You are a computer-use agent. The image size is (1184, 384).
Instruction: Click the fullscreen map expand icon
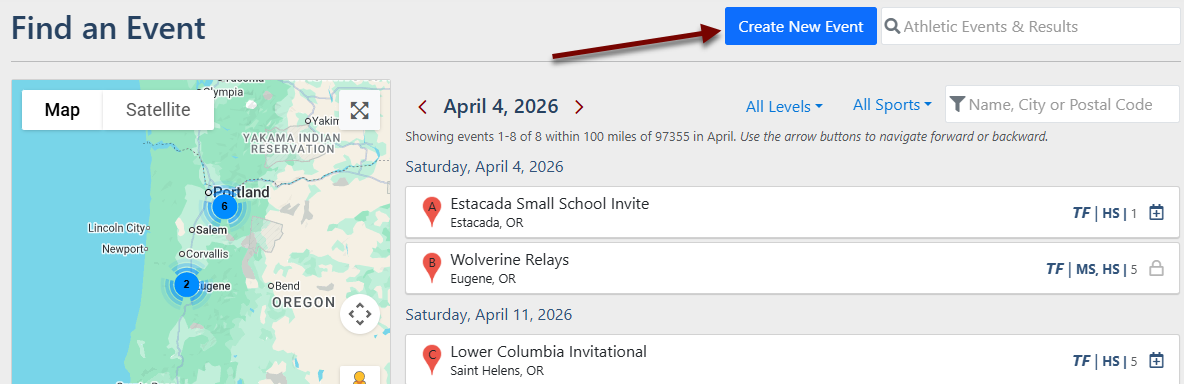359,110
